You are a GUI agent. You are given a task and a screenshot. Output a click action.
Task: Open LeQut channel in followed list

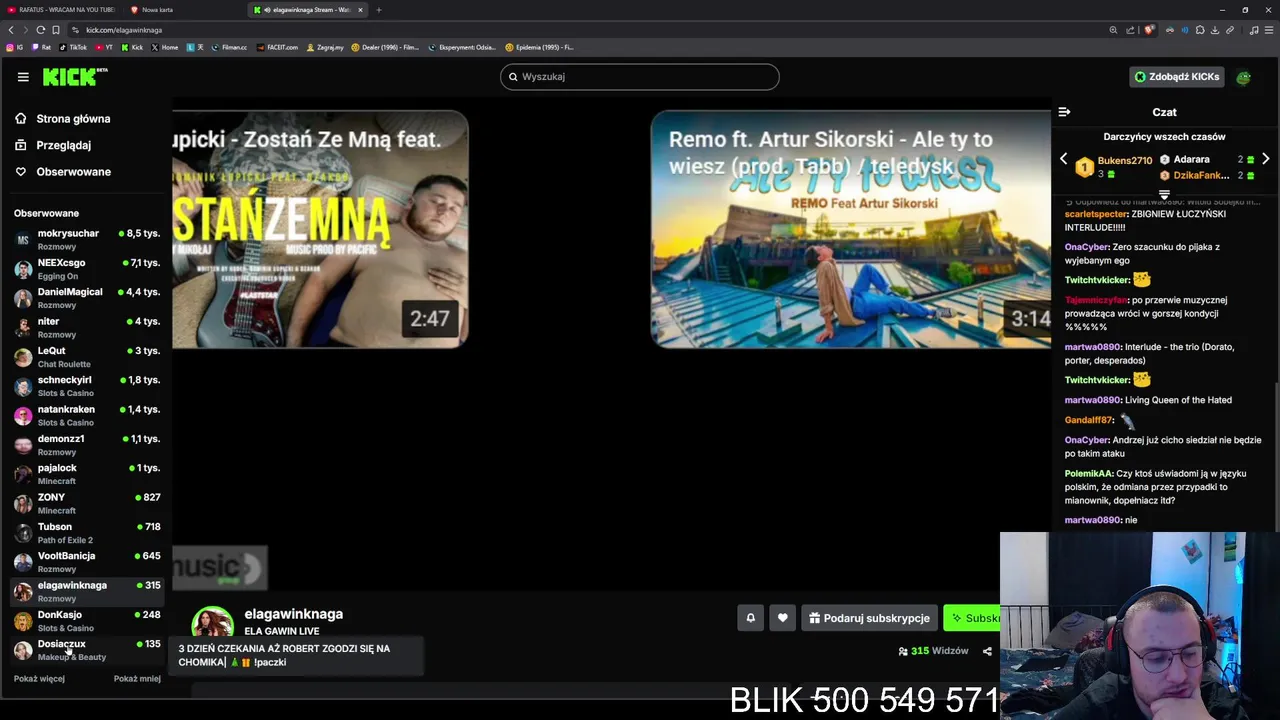click(87, 357)
